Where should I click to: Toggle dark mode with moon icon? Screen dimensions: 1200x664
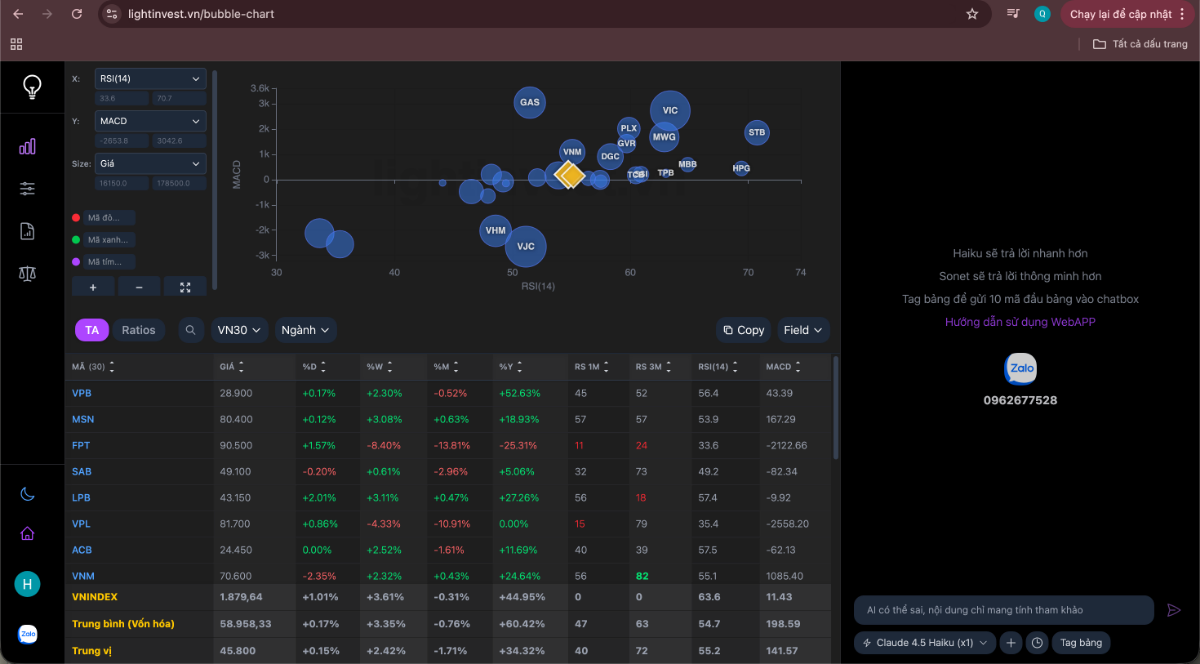(27, 494)
